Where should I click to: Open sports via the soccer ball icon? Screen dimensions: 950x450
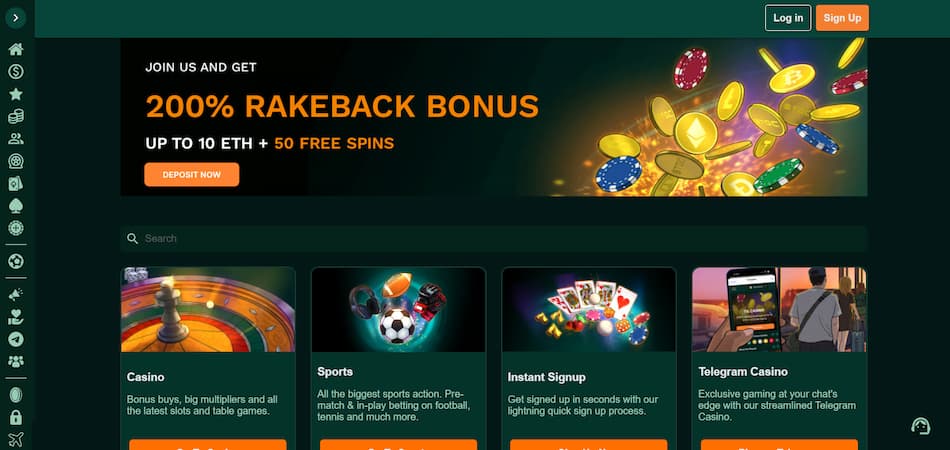coord(16,262)
